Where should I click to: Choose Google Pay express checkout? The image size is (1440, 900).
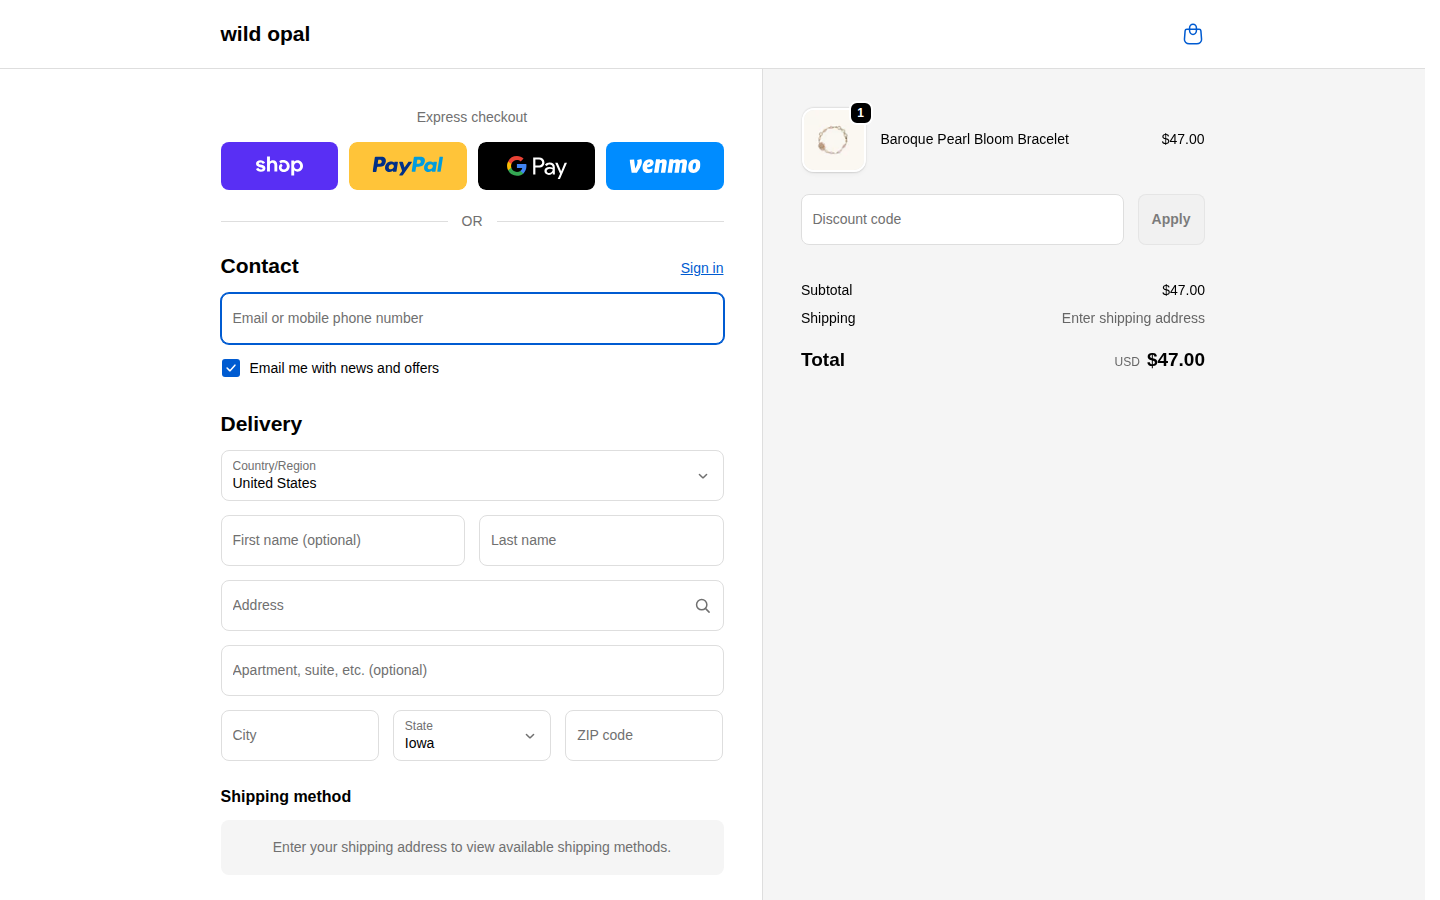536,166
